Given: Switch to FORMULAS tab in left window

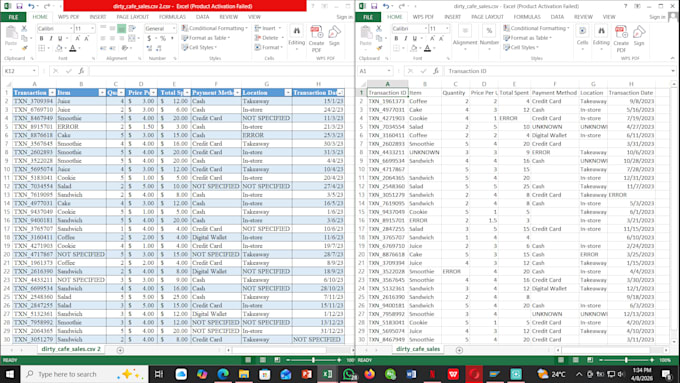Looking at the screenshot, I should pyautogui.click(x=172, y=17).
